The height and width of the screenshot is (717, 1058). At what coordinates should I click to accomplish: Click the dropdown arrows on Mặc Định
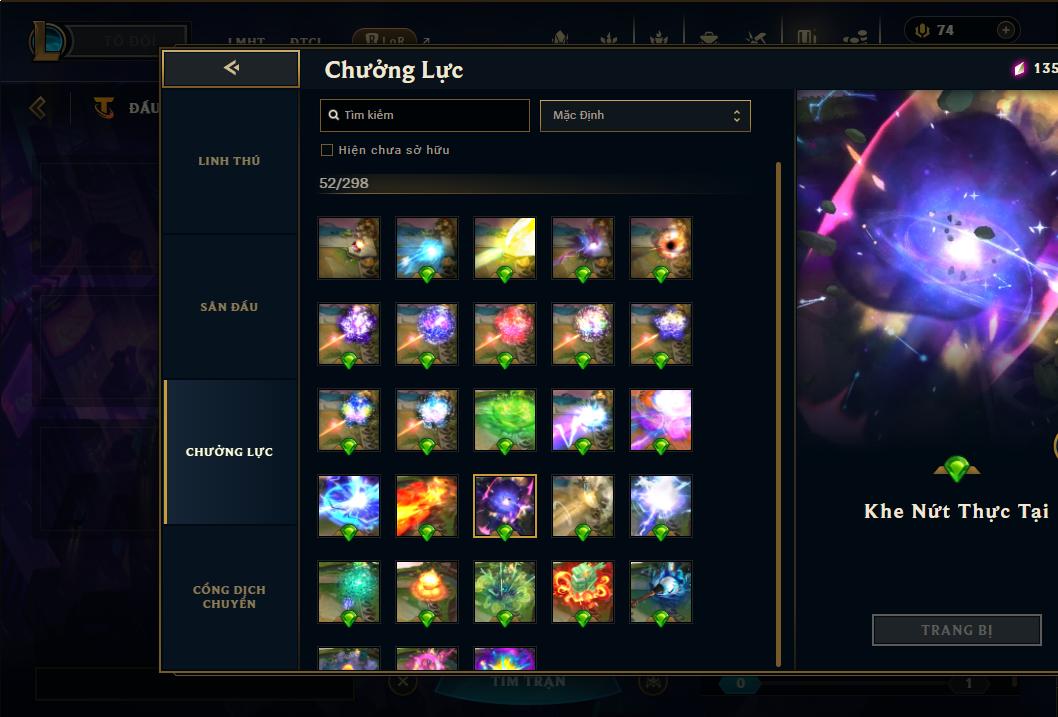(737, 115)
